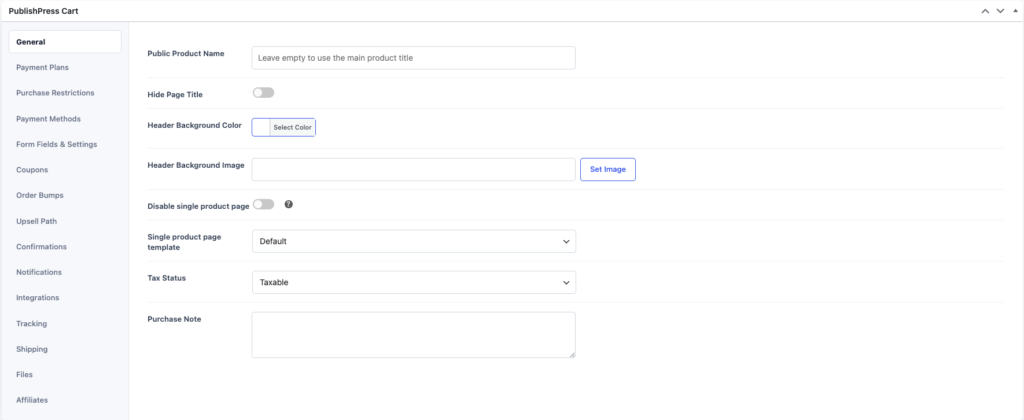1024x420 pixels.
Task: Click into Purchase Note text area
Action: pyautogui.click(x=413, y=334)
